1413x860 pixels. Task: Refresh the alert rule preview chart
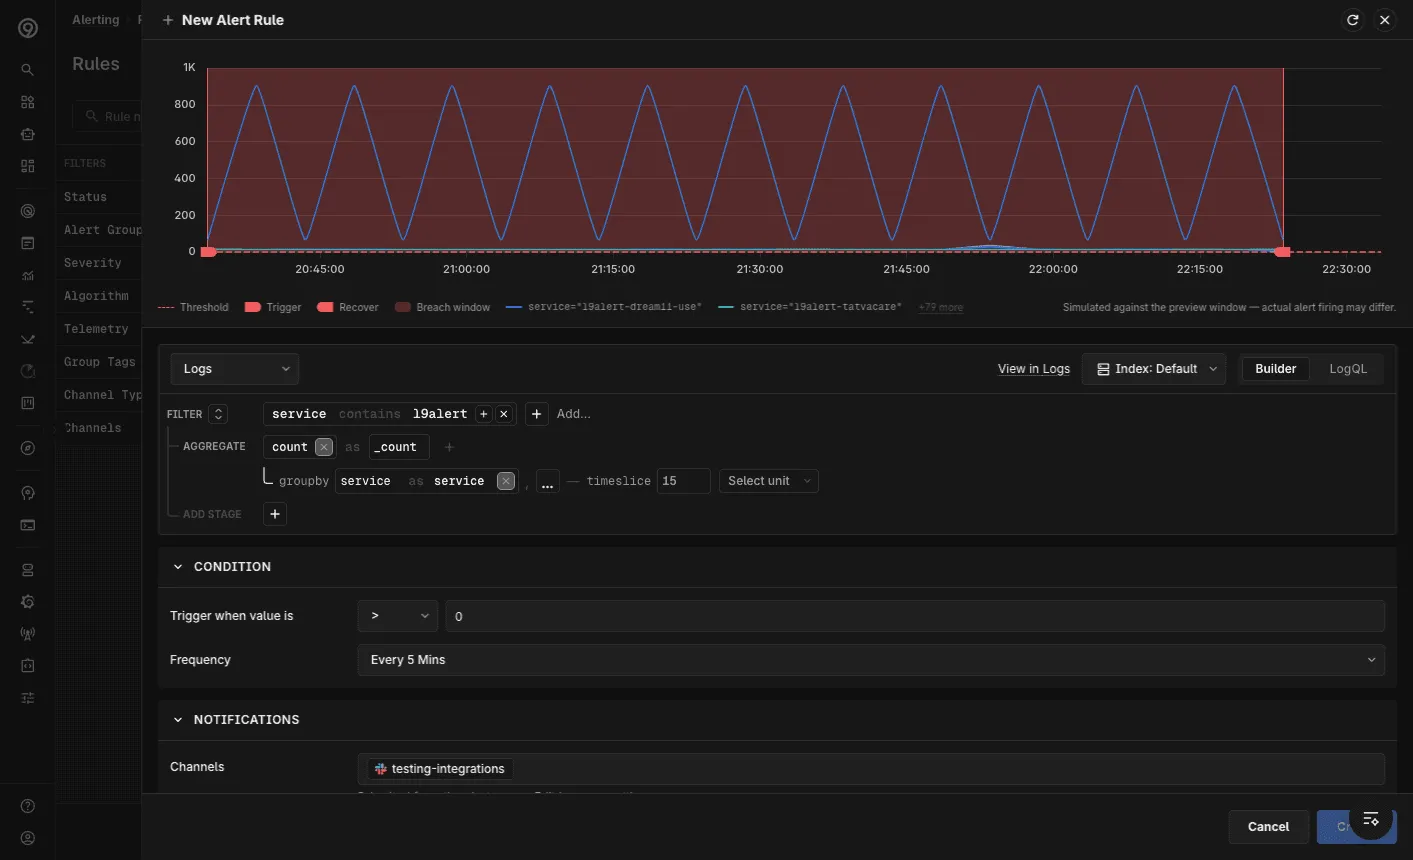coord(1352,20)
